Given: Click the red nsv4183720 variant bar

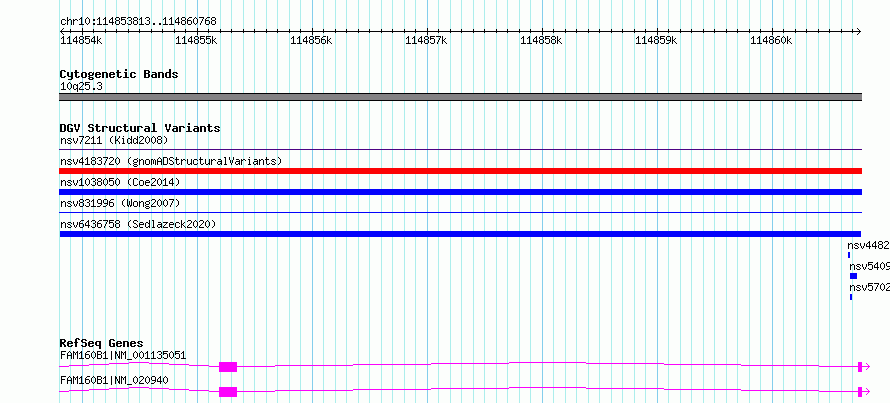Looking at the screenshot, I should pyautogui.click(x=461, y=171).
